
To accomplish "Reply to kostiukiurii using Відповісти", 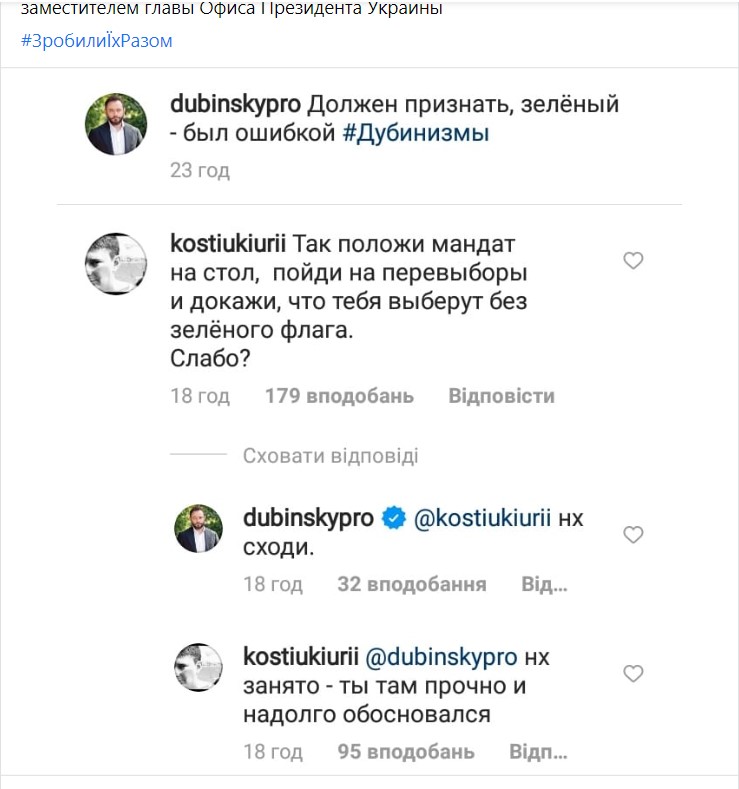I will tap(502, 396).
